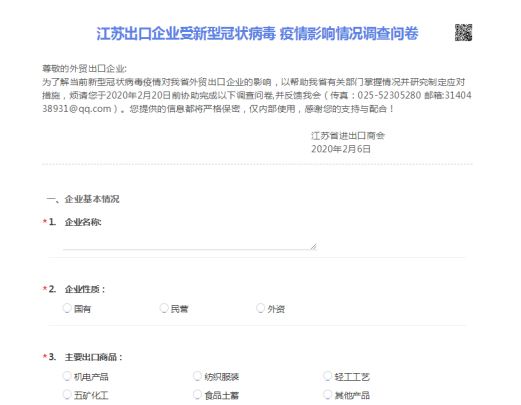Click the QR code icon beside the title
The image size is (521, 405).
pyautogui.click(x=463, y=33)
